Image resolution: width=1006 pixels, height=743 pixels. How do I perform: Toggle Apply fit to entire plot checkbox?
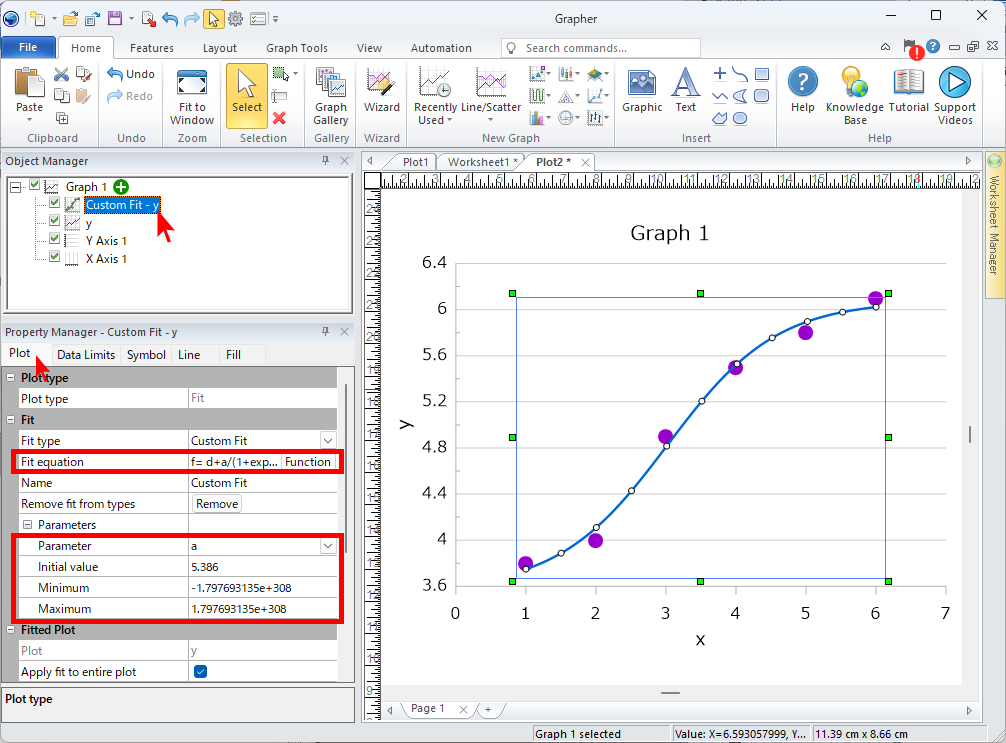pyautogui.click(x=200, y=672)
